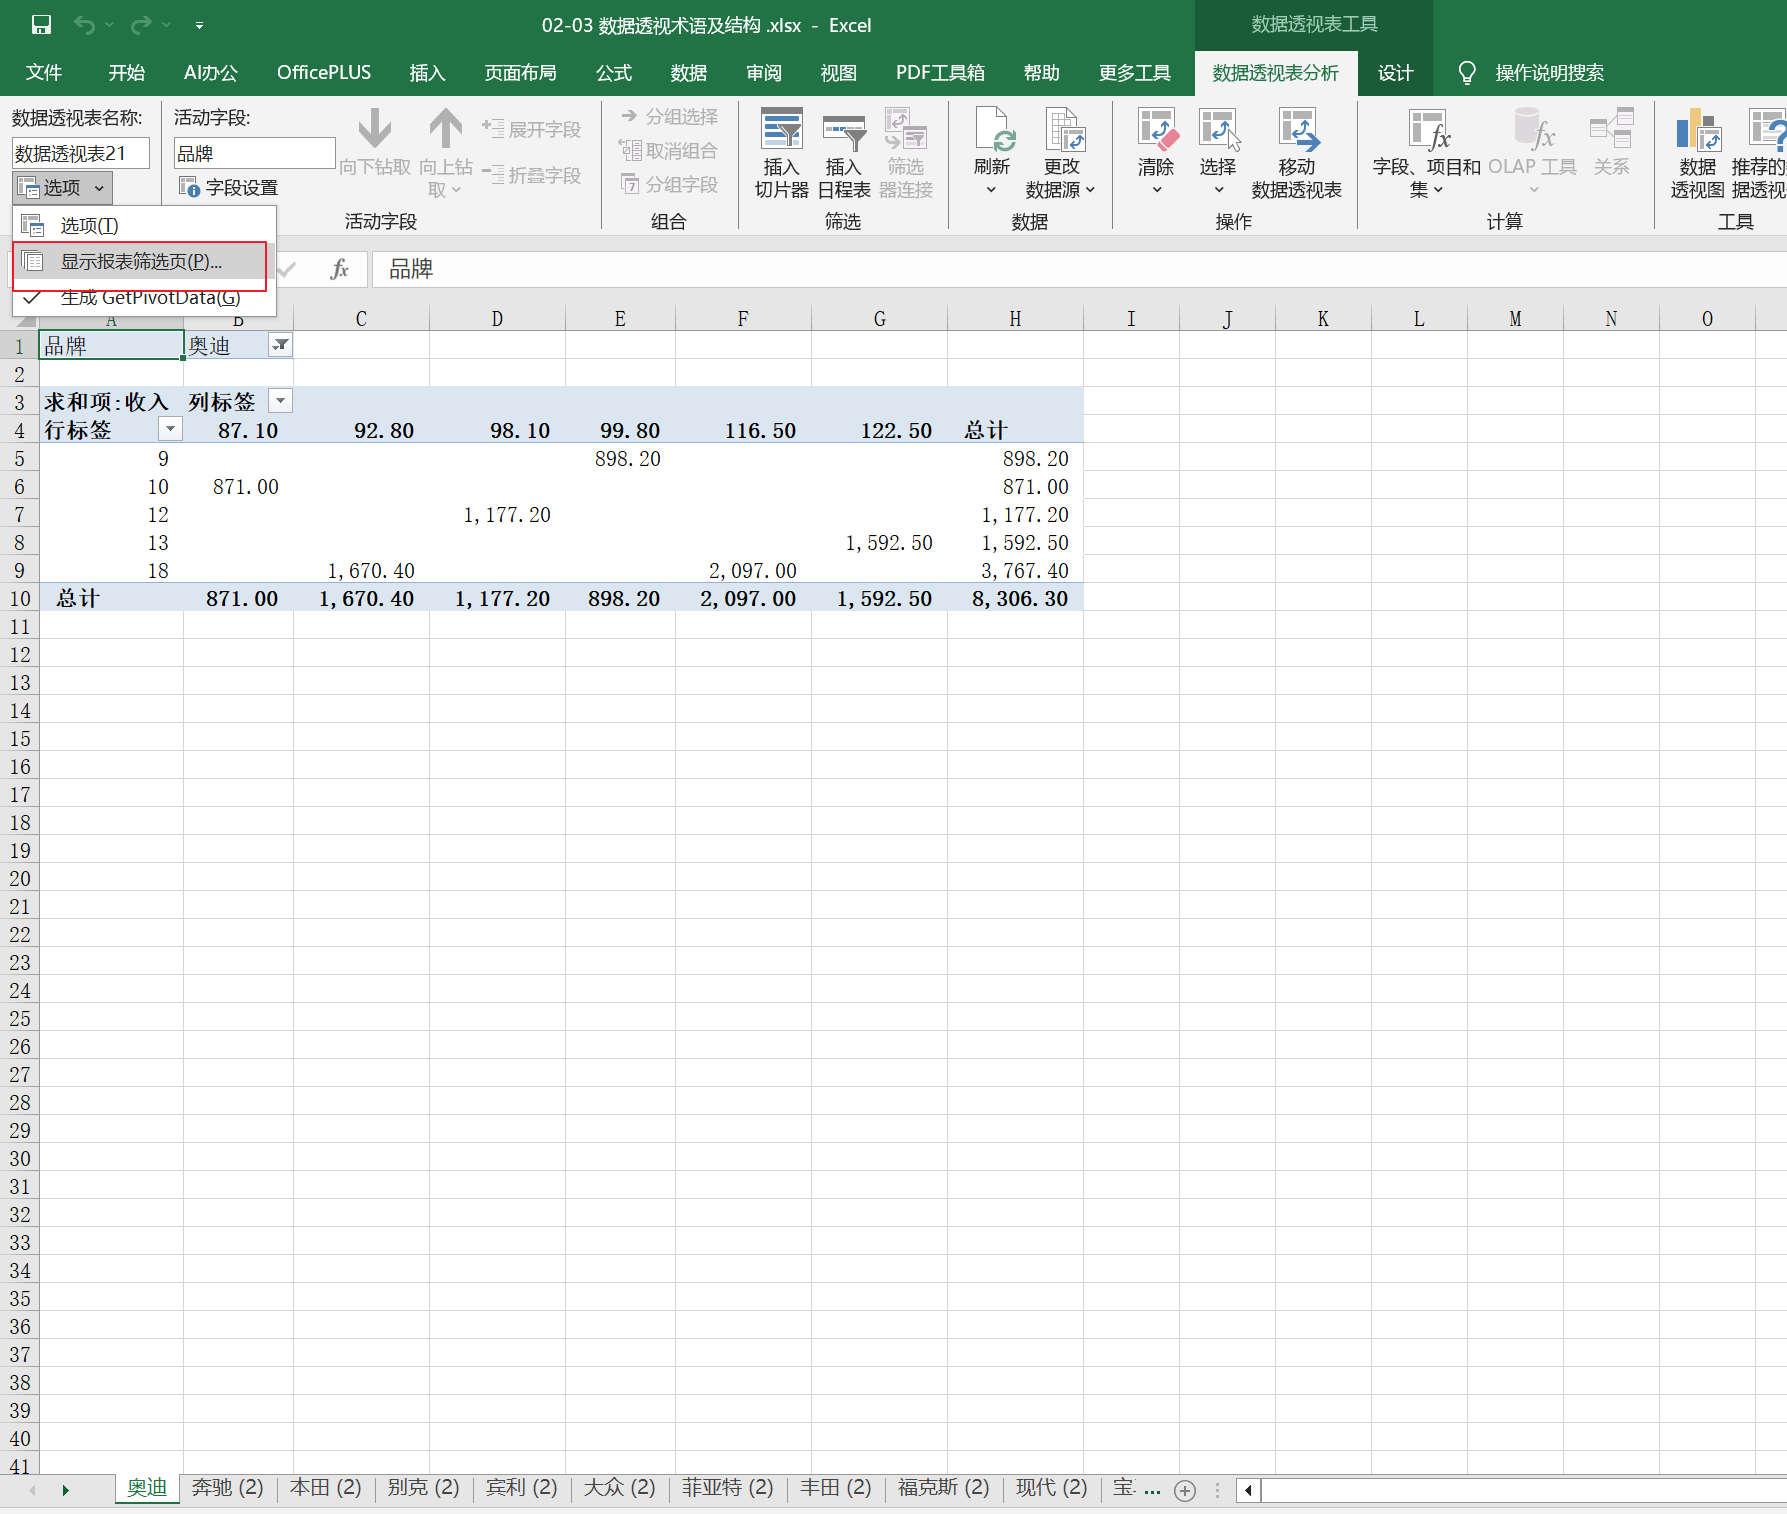Image resolution: width=1787 pixels, height=1514 pixels.
Task: Click 选择 (Select) icon in 操作 group
Action: (x=1218, y=128)
